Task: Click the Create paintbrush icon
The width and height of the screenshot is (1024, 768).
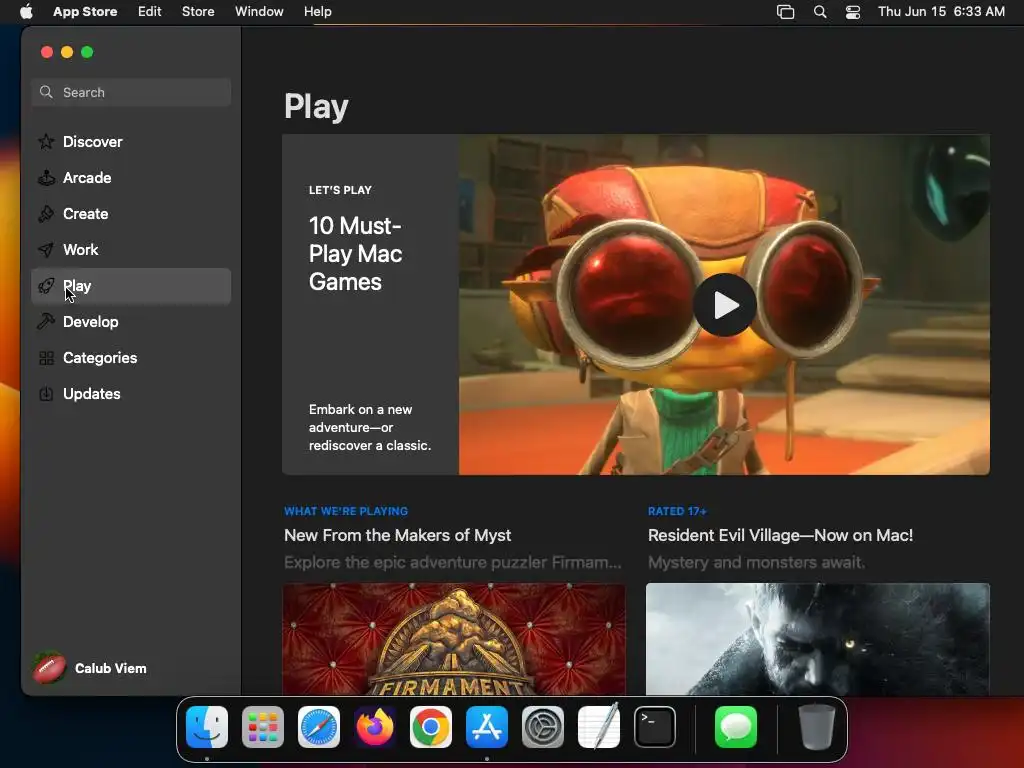Action: pos(46,214)
